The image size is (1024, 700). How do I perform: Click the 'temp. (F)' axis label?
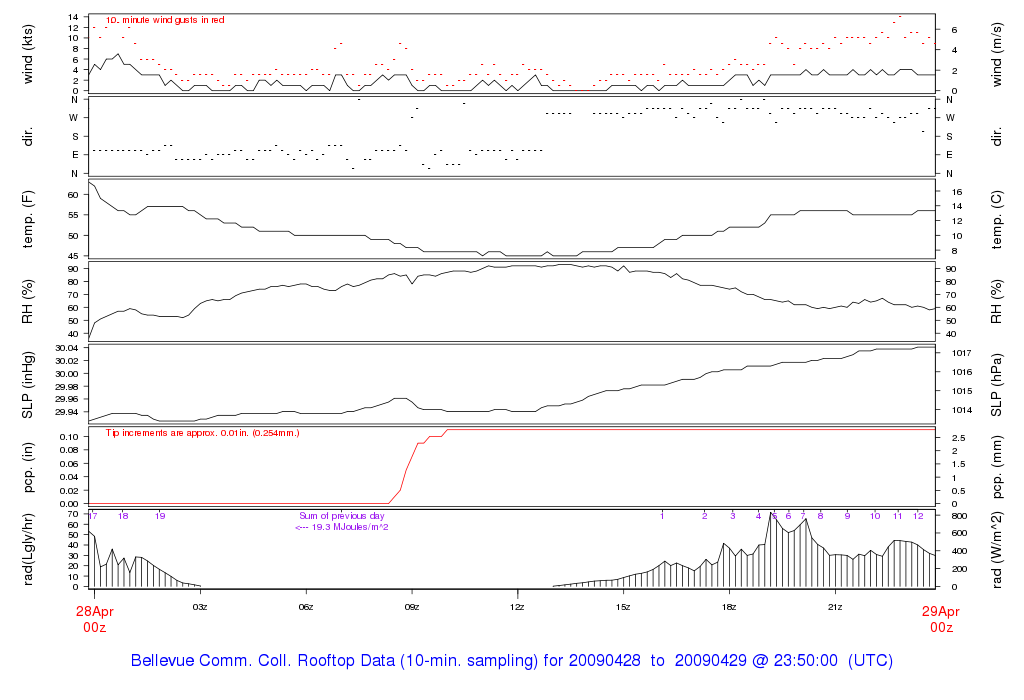[x=28, y=219]
